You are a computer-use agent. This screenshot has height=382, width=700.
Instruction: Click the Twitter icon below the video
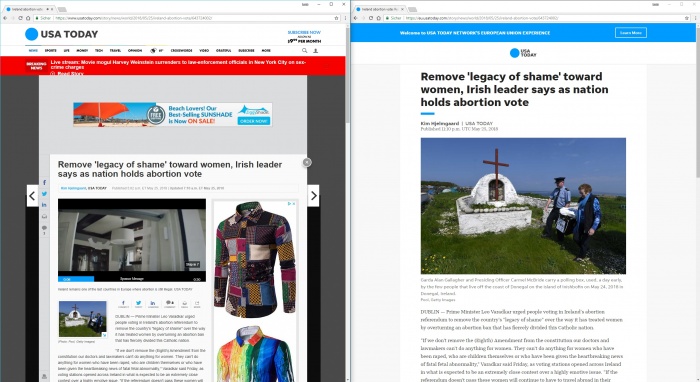pyautogui.click(x=138, y=304)
